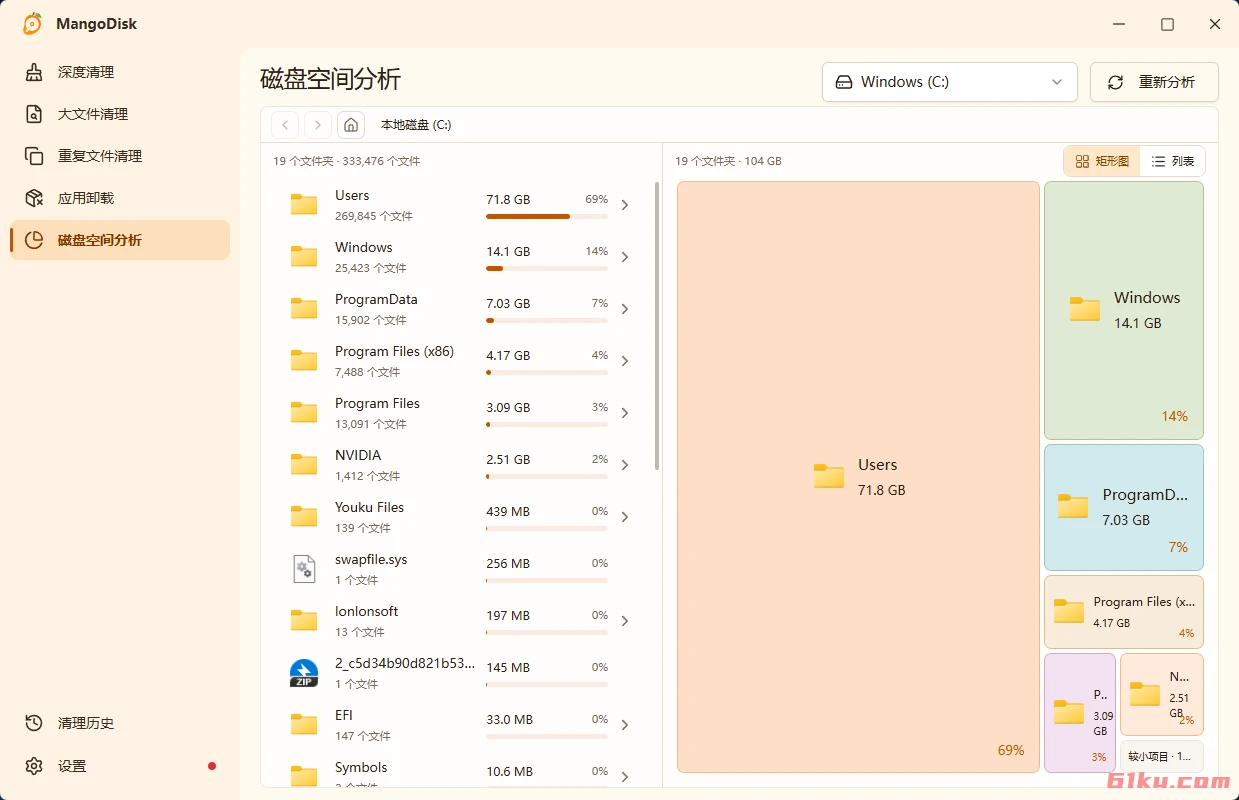Expand the Windows folder row chevron

click(625, 257)
